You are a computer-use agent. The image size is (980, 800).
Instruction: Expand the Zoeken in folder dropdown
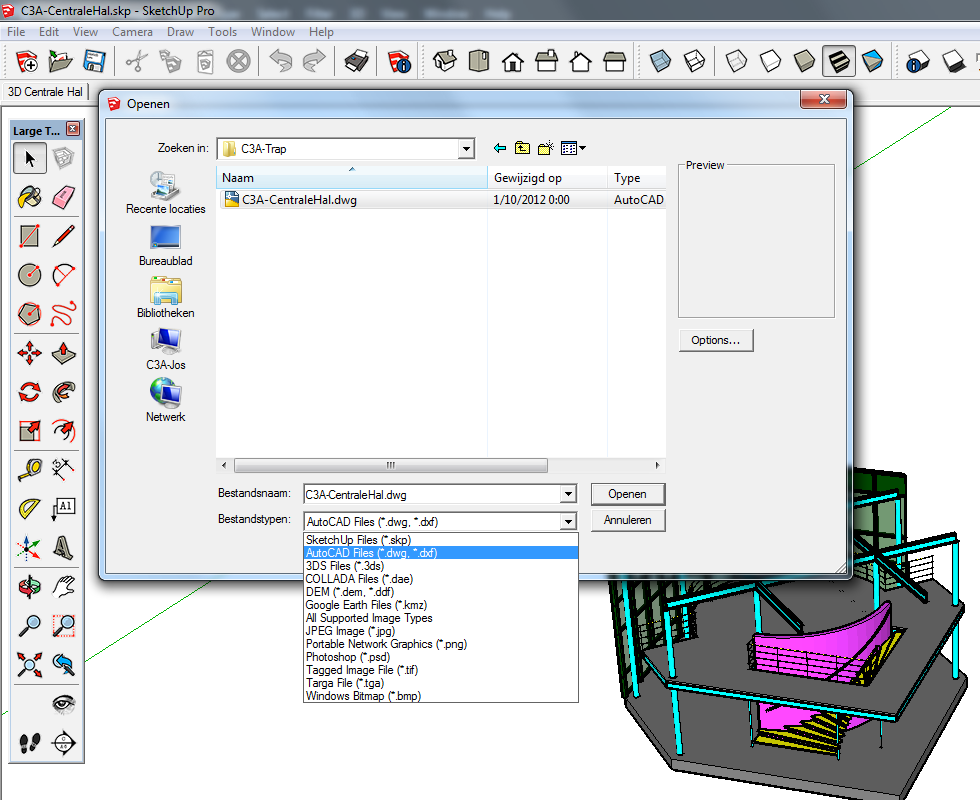(x=466, y=149)
